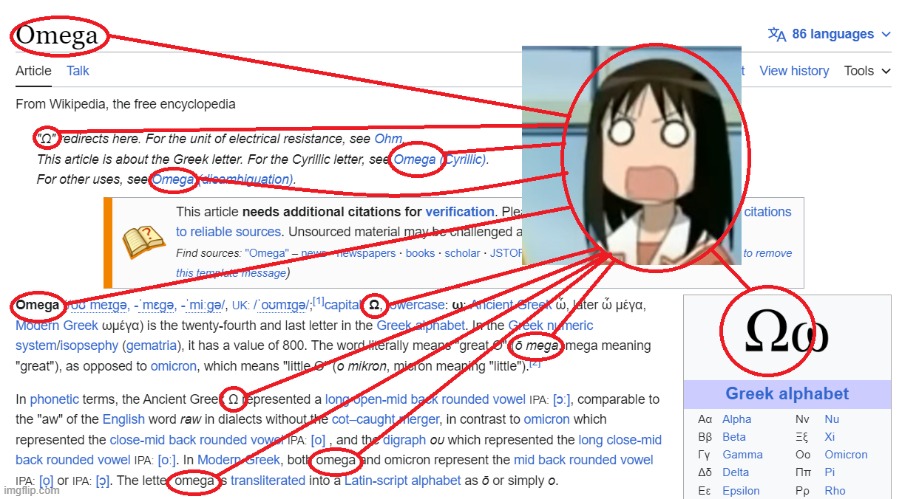Open the scholar sources link
This screenshot has width=919, height=499.
(x=462, y=253)
